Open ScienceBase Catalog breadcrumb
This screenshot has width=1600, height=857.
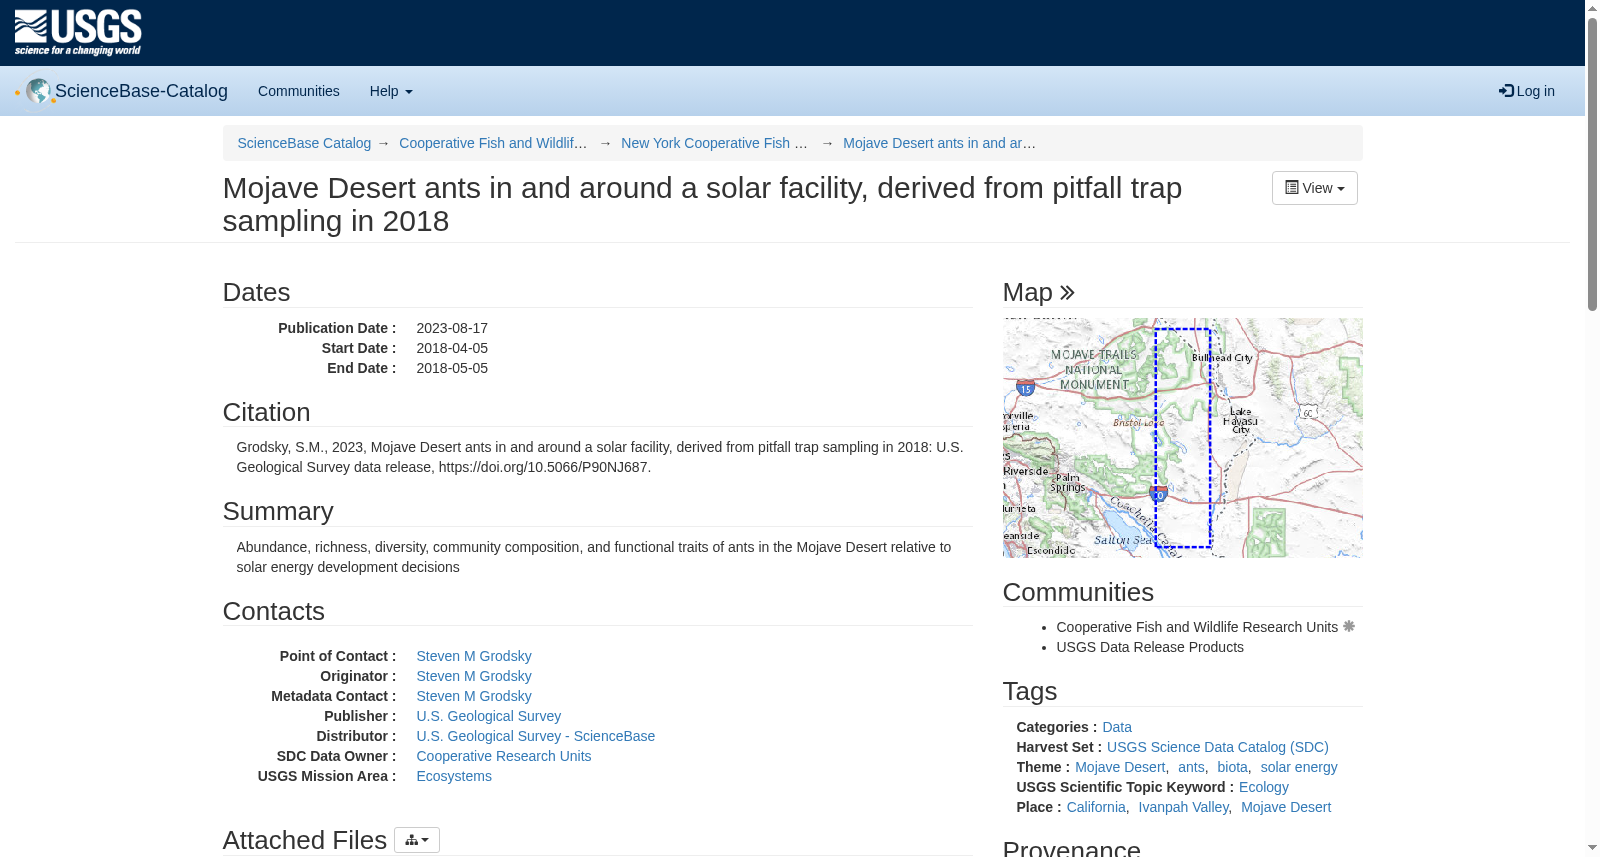pos(304,143)
